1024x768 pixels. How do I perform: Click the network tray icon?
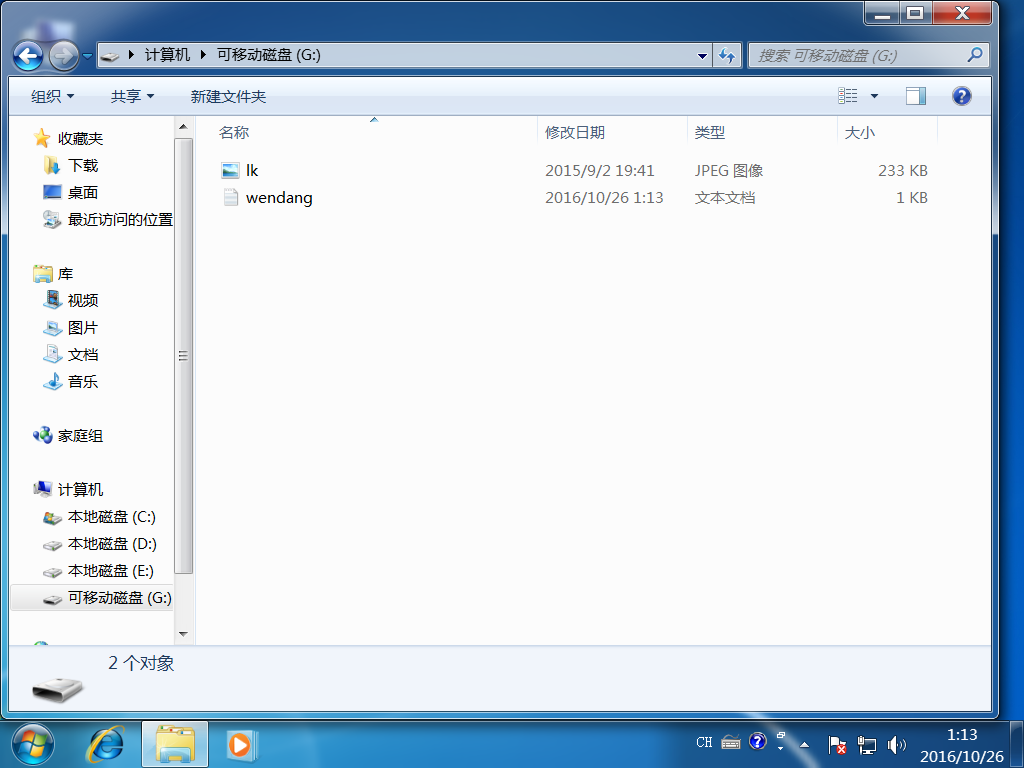[x=867, y=744]
